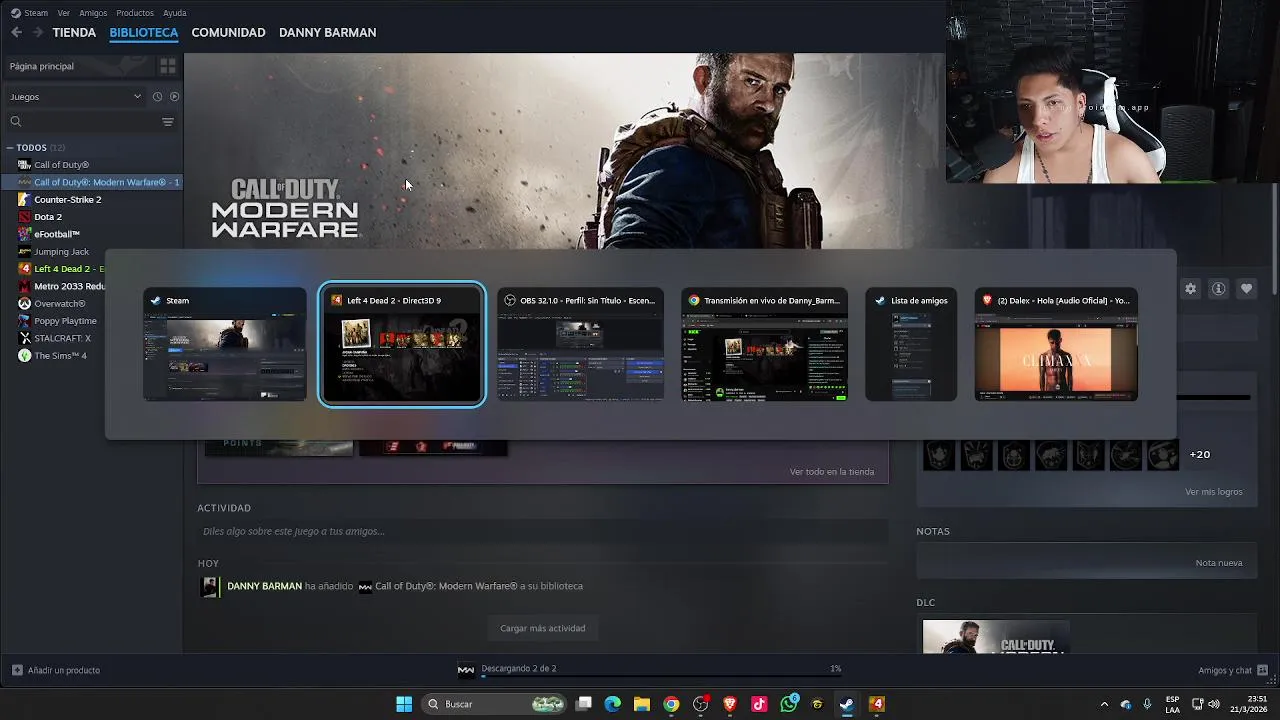Toggle ready-to-play filter icon

tap(174, 97)
